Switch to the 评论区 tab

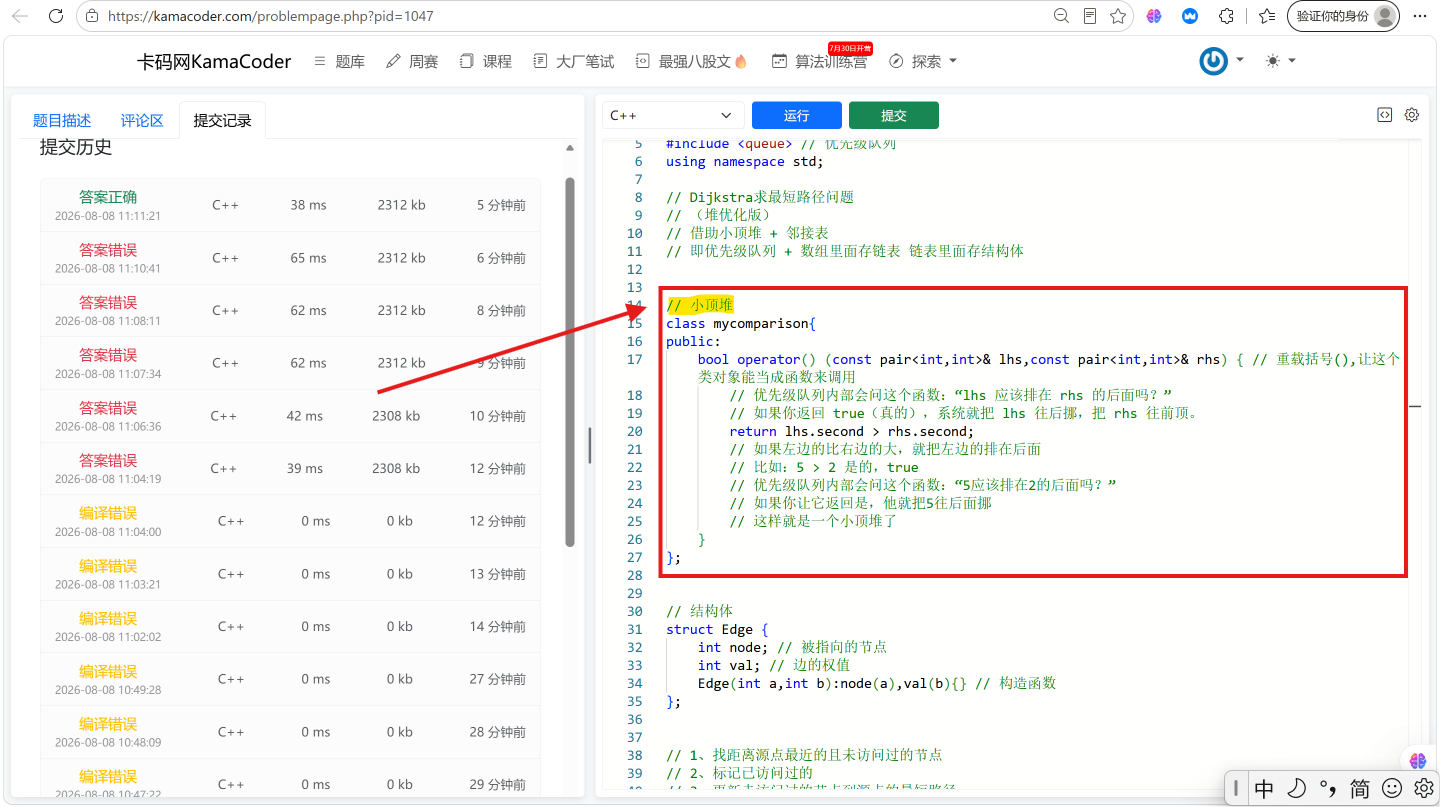point(142,120)
